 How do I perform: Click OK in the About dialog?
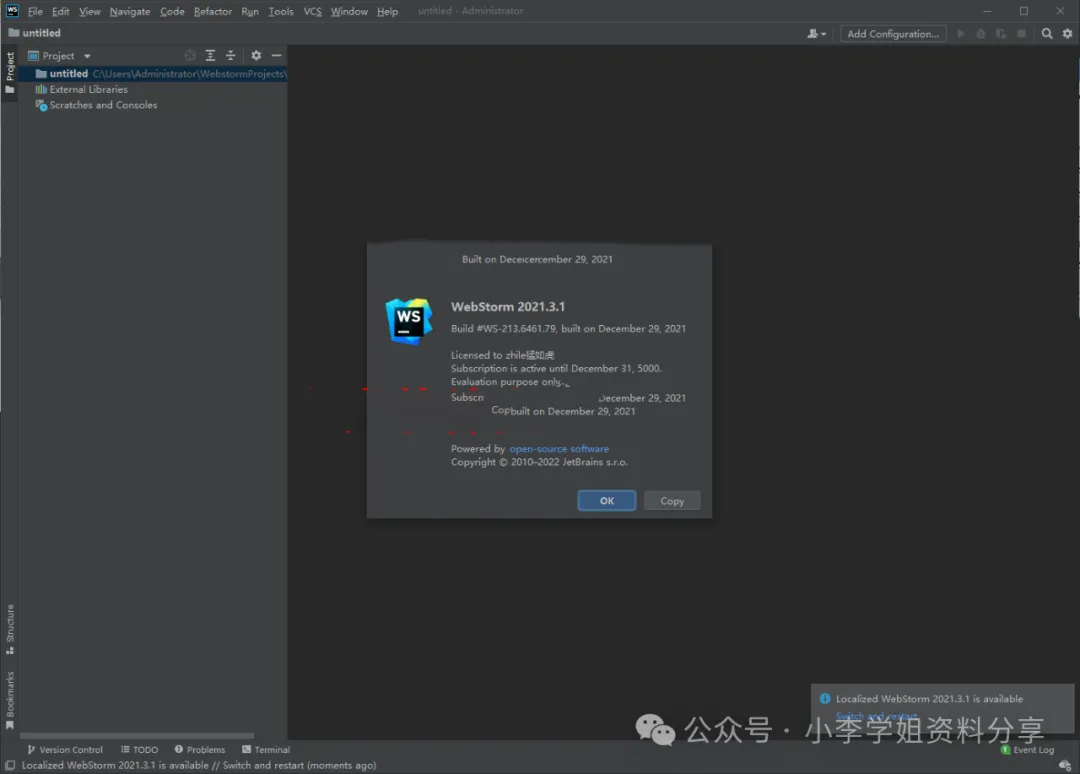coord(606,501)
